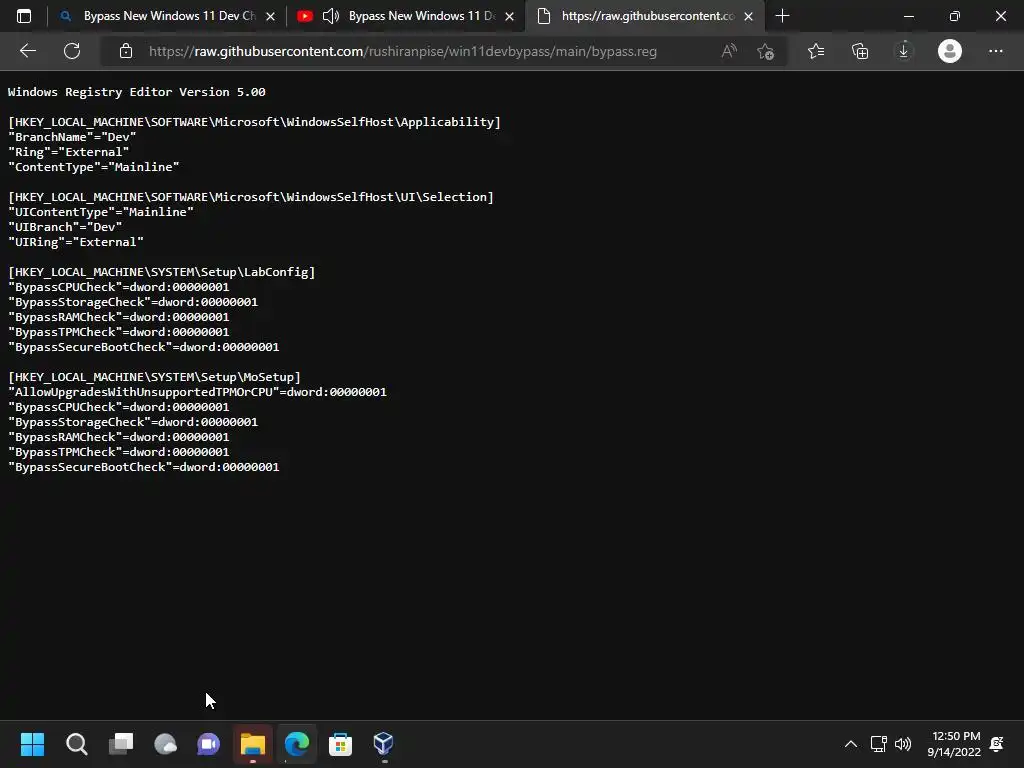This screenshot has width=1024, height=768.
Task: Open Edge Settings and more menu
Action: [x=995, y=51]
